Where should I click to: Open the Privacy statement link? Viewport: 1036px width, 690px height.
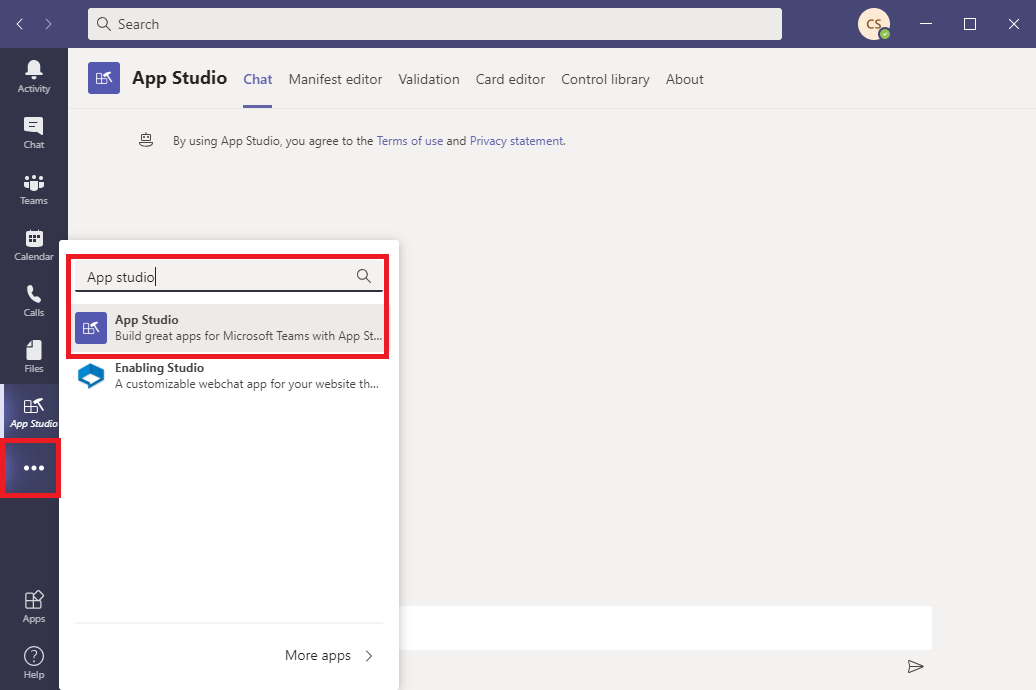pyautogui.click(x=517, y=141)
